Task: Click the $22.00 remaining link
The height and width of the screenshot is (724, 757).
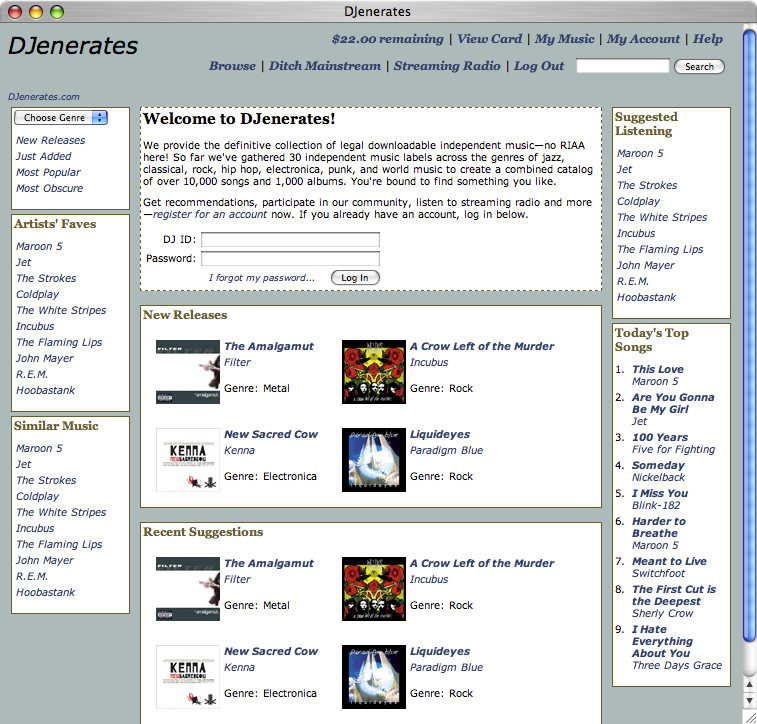Action: point(388,39)
